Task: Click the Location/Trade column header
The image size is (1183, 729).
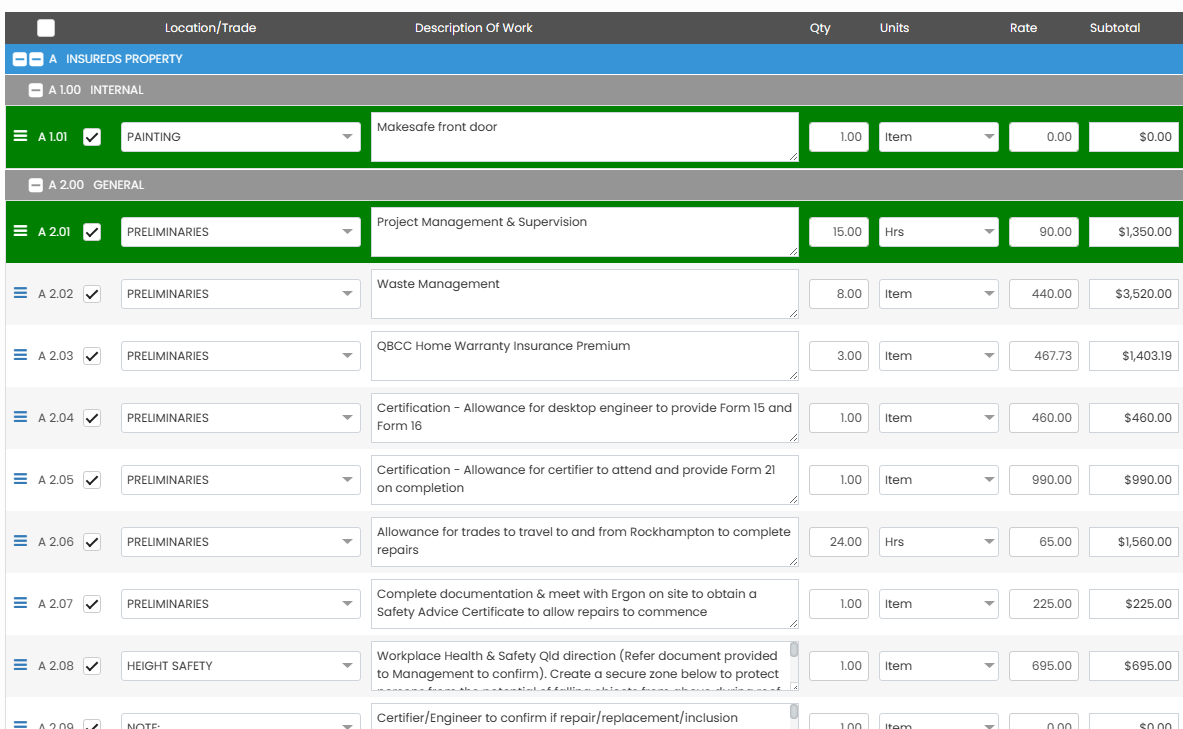Action: pos(210,28)
